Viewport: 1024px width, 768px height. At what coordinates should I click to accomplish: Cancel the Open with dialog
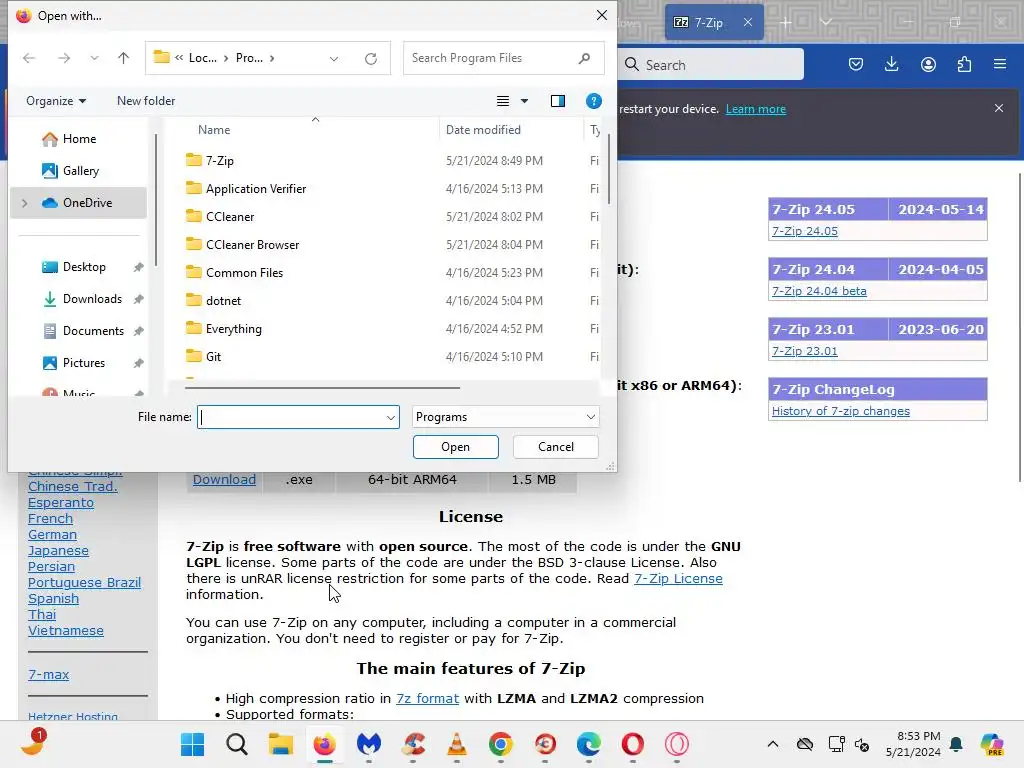click(x=556, y=447)
